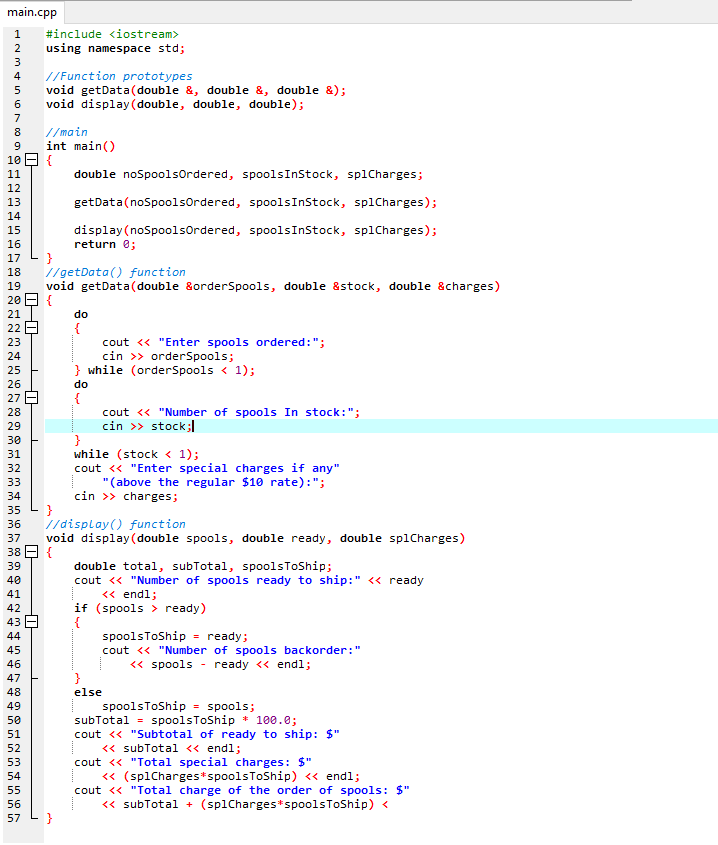The image size is (718, 845).
Task: Click the 'else' keyword on line 48
Action: [x=88, y=692]
